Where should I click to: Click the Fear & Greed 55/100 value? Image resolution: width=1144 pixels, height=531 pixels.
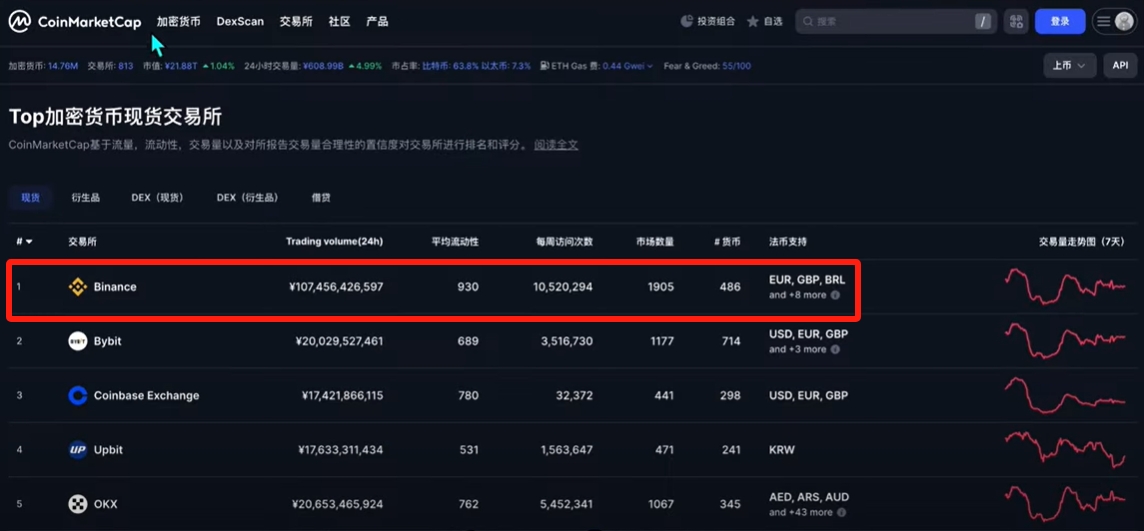736,66
